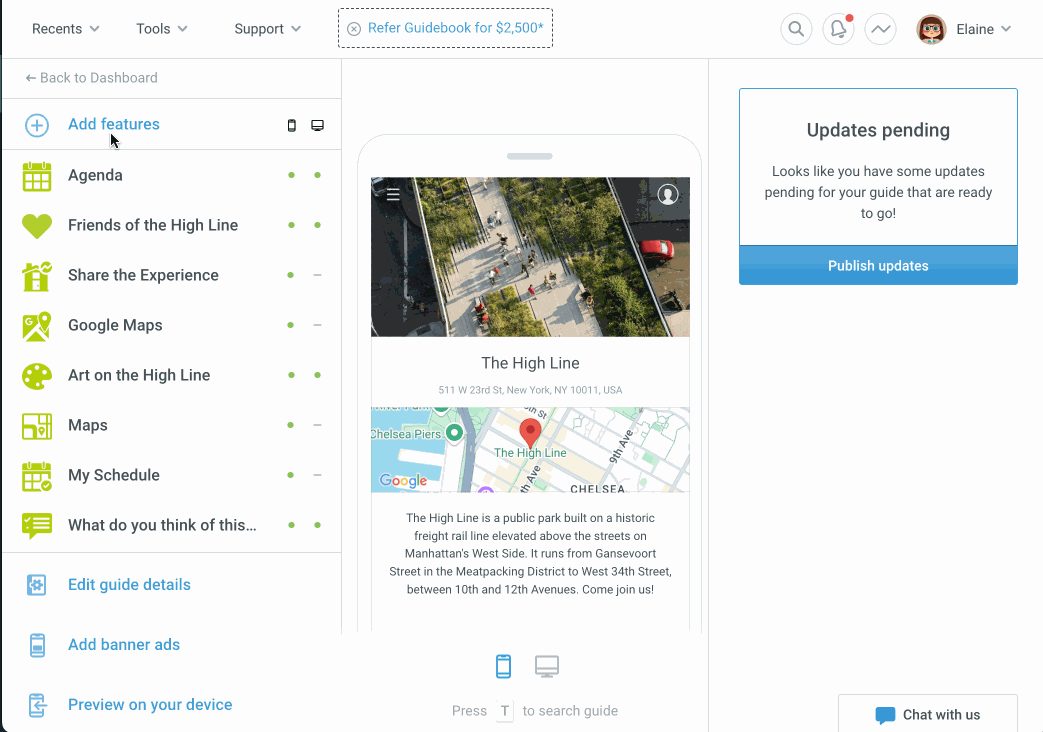Click the Publish updates button
This screenshot has height=732, width=1043.
pos(878,266)
